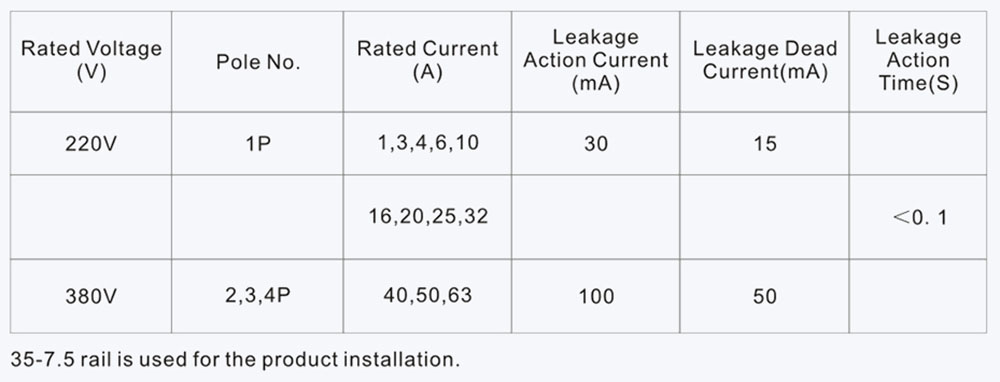1000x382 pixels.
Task: Select the 16,20,25,32 rated current cell
Action: 427,217
